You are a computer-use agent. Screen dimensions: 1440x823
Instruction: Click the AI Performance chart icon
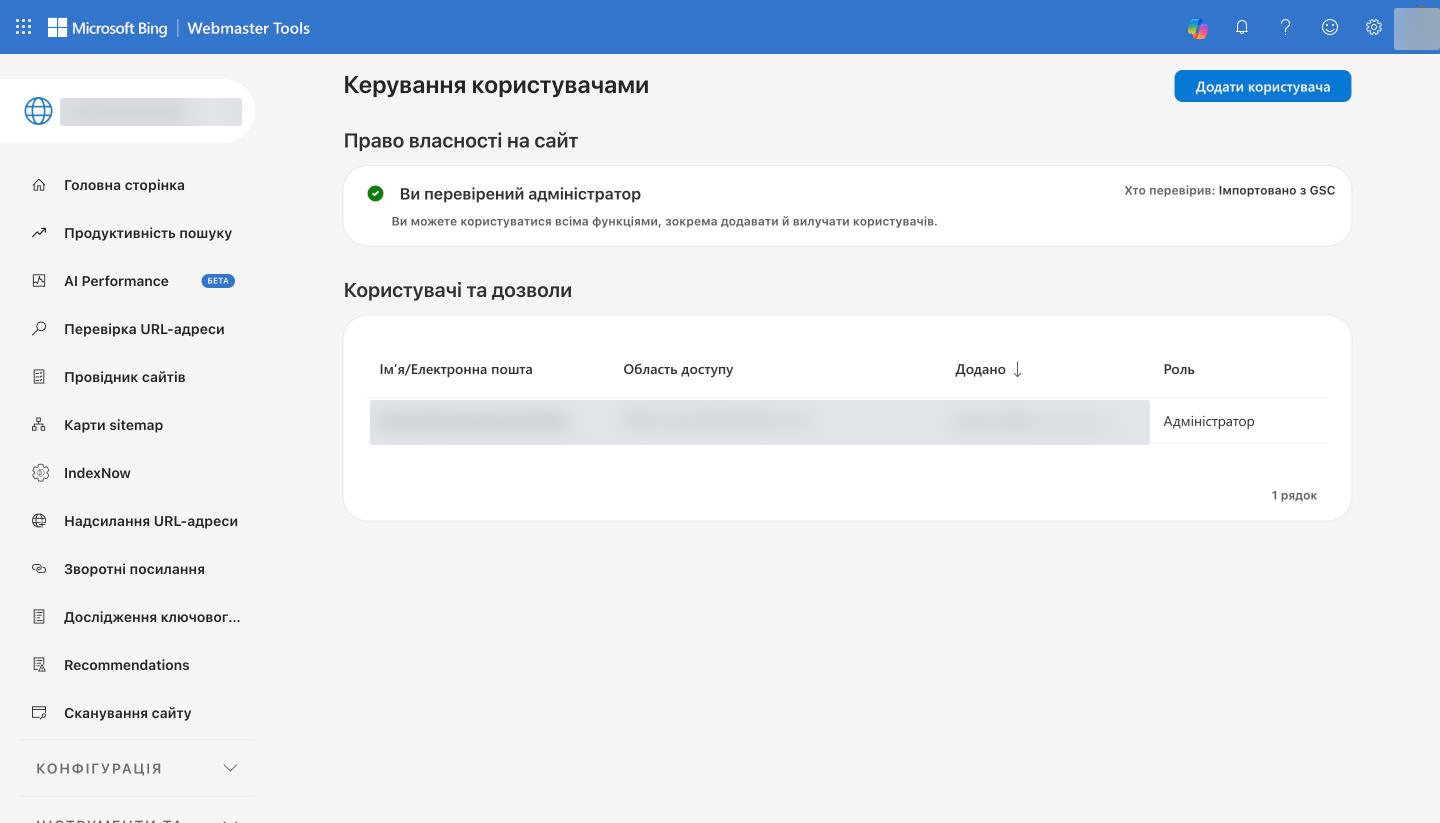[39, 281]
